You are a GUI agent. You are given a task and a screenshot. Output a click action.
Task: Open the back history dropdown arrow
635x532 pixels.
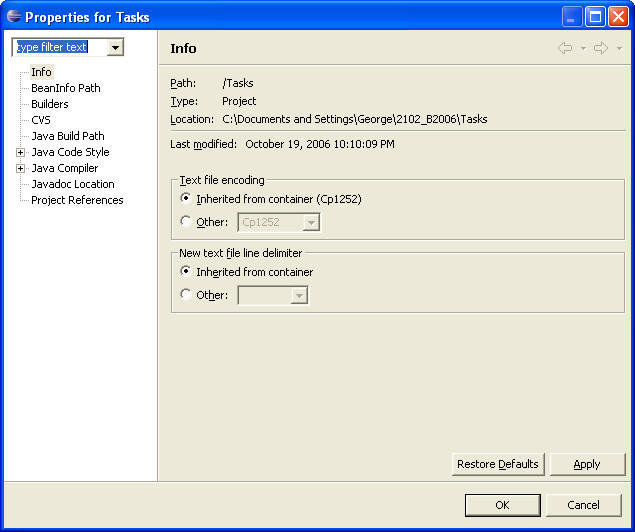click(583, 49)
